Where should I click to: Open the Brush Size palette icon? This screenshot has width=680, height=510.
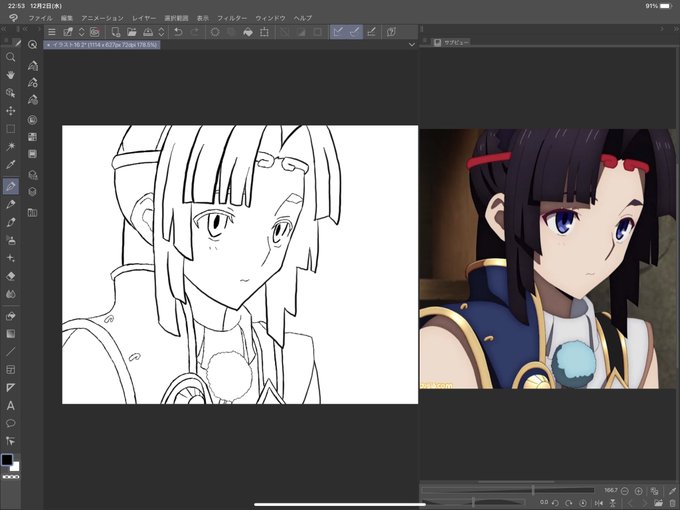(33, 100)
